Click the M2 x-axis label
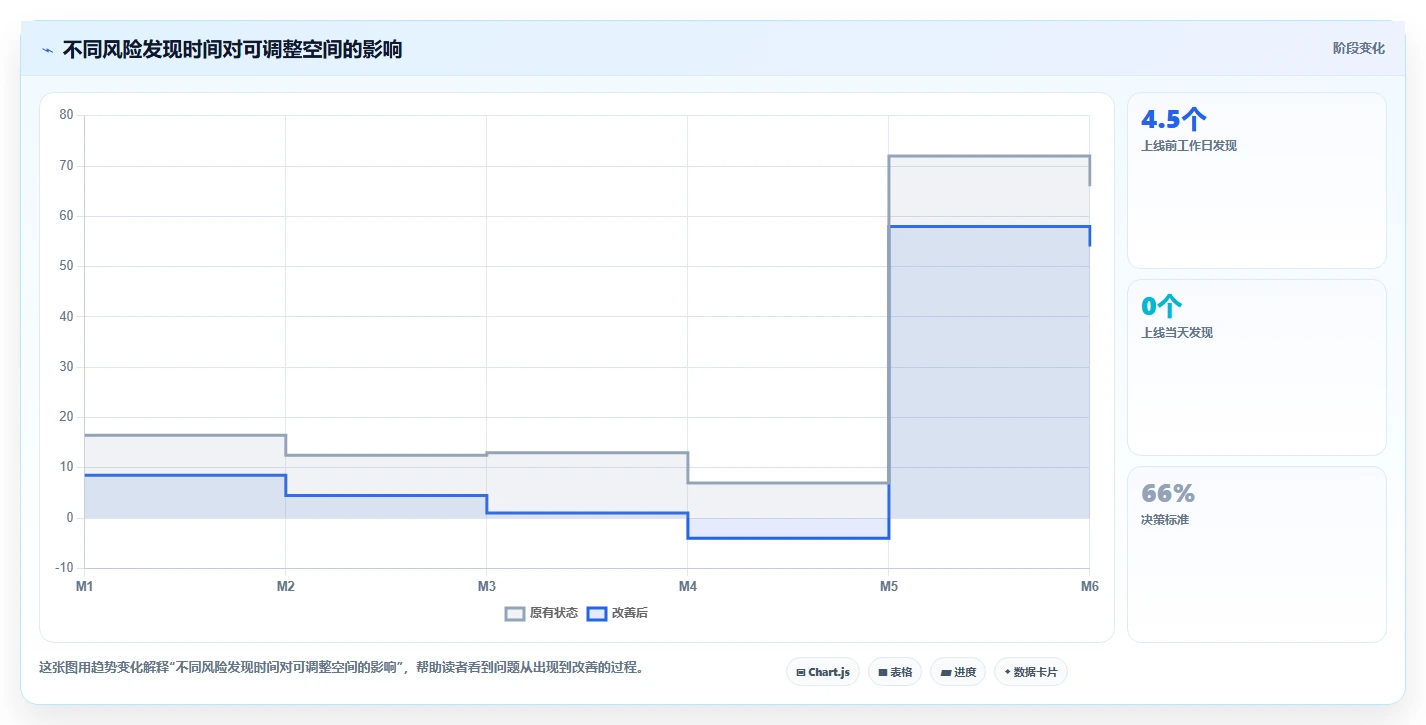Viewport: 1426px width, 725px height. tap(286, 586)
